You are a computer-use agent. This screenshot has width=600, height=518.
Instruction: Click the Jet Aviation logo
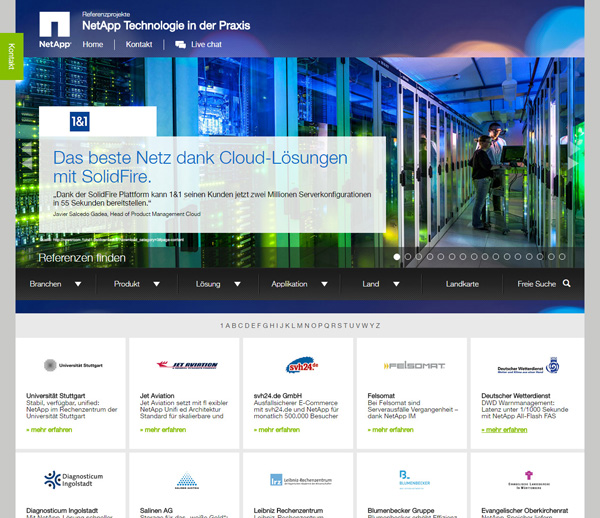(x=187, y=365)
